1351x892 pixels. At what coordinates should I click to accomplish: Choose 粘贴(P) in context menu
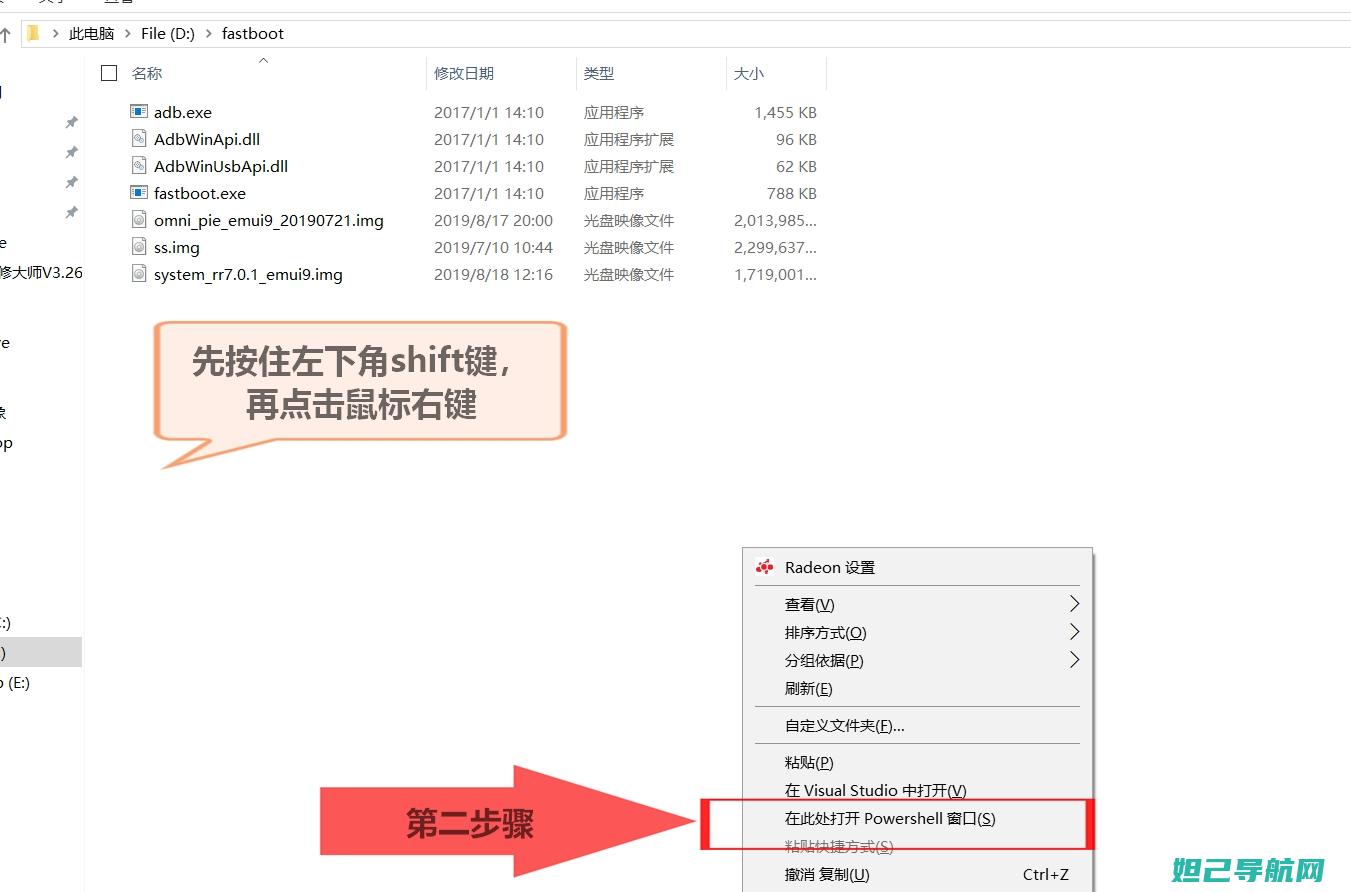coord(809,762)
